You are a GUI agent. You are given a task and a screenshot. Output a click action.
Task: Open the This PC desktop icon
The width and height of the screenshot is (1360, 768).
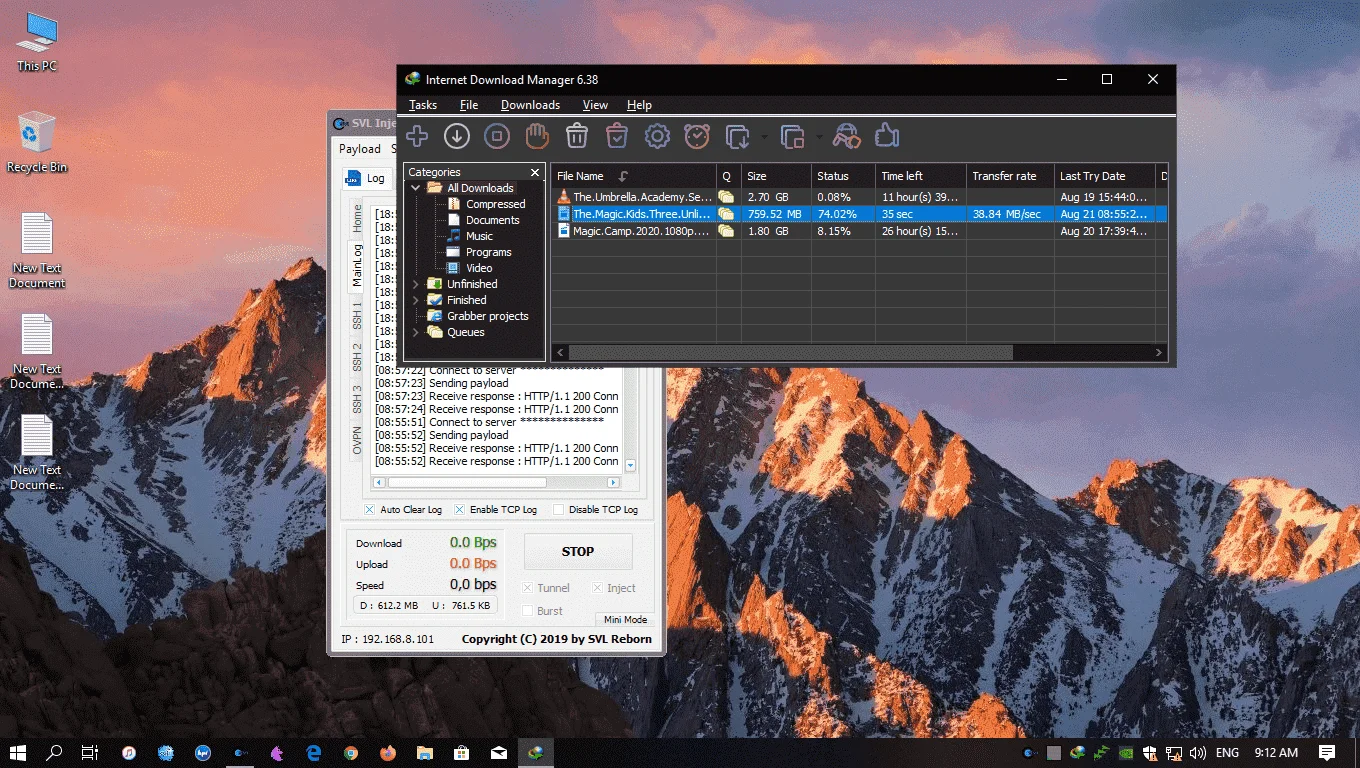pos(37,41)
